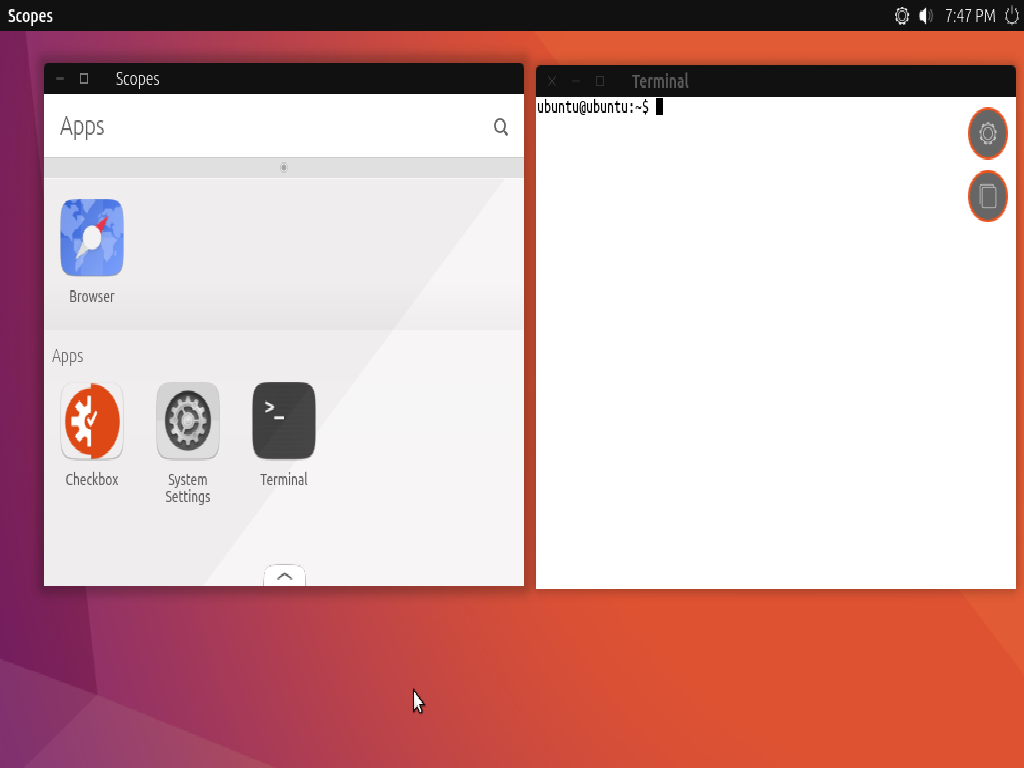
Task: Click the Apps category header label
Action: pos(68,356)
